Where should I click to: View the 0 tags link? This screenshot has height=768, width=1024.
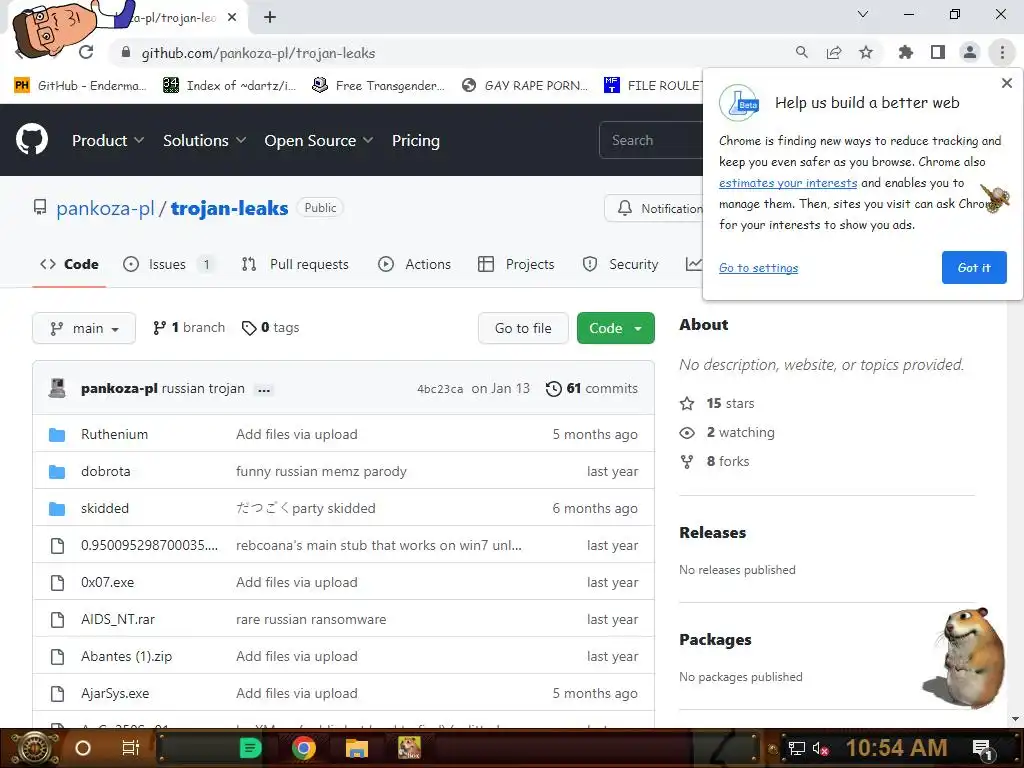click(270, 328)
